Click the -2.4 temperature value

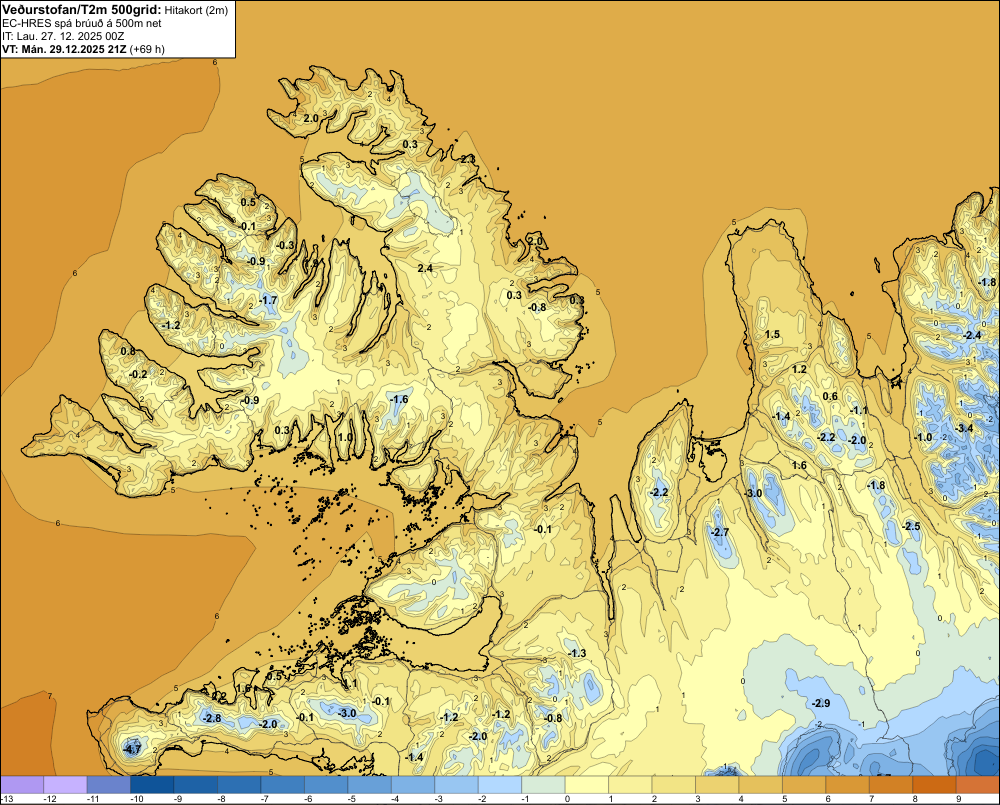click(972, 335)
